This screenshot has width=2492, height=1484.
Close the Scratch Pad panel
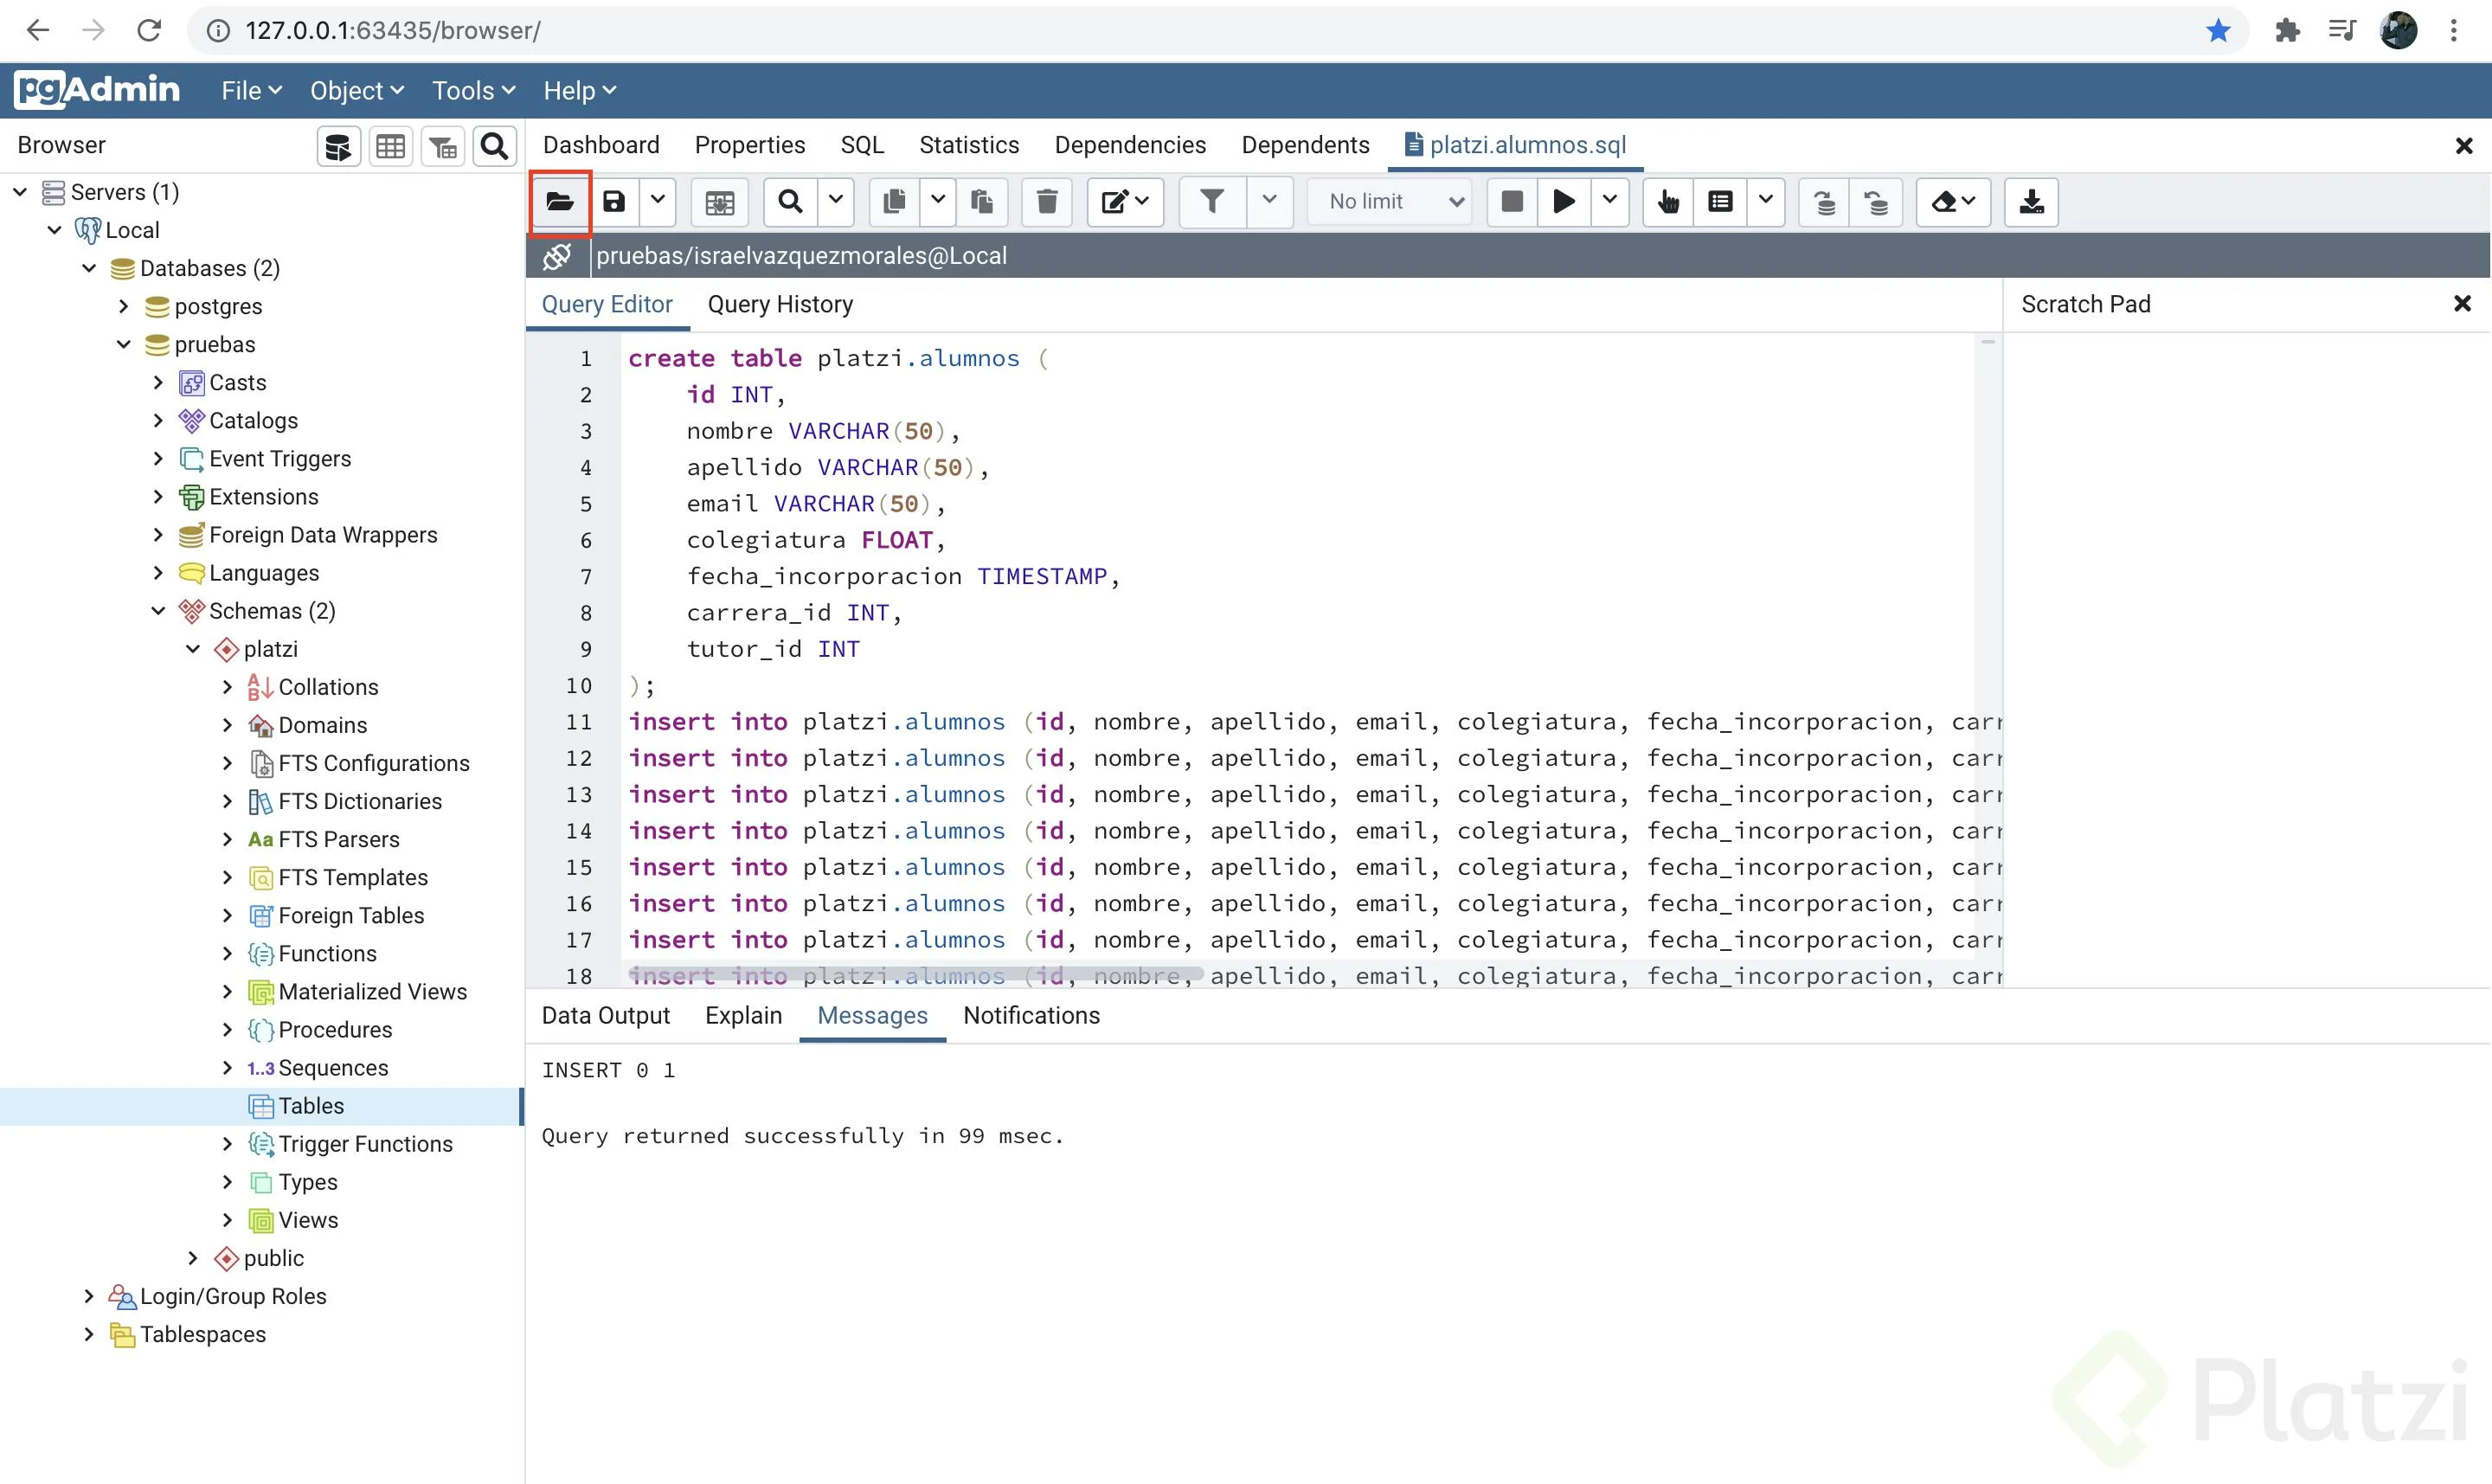coord(2462,304)
